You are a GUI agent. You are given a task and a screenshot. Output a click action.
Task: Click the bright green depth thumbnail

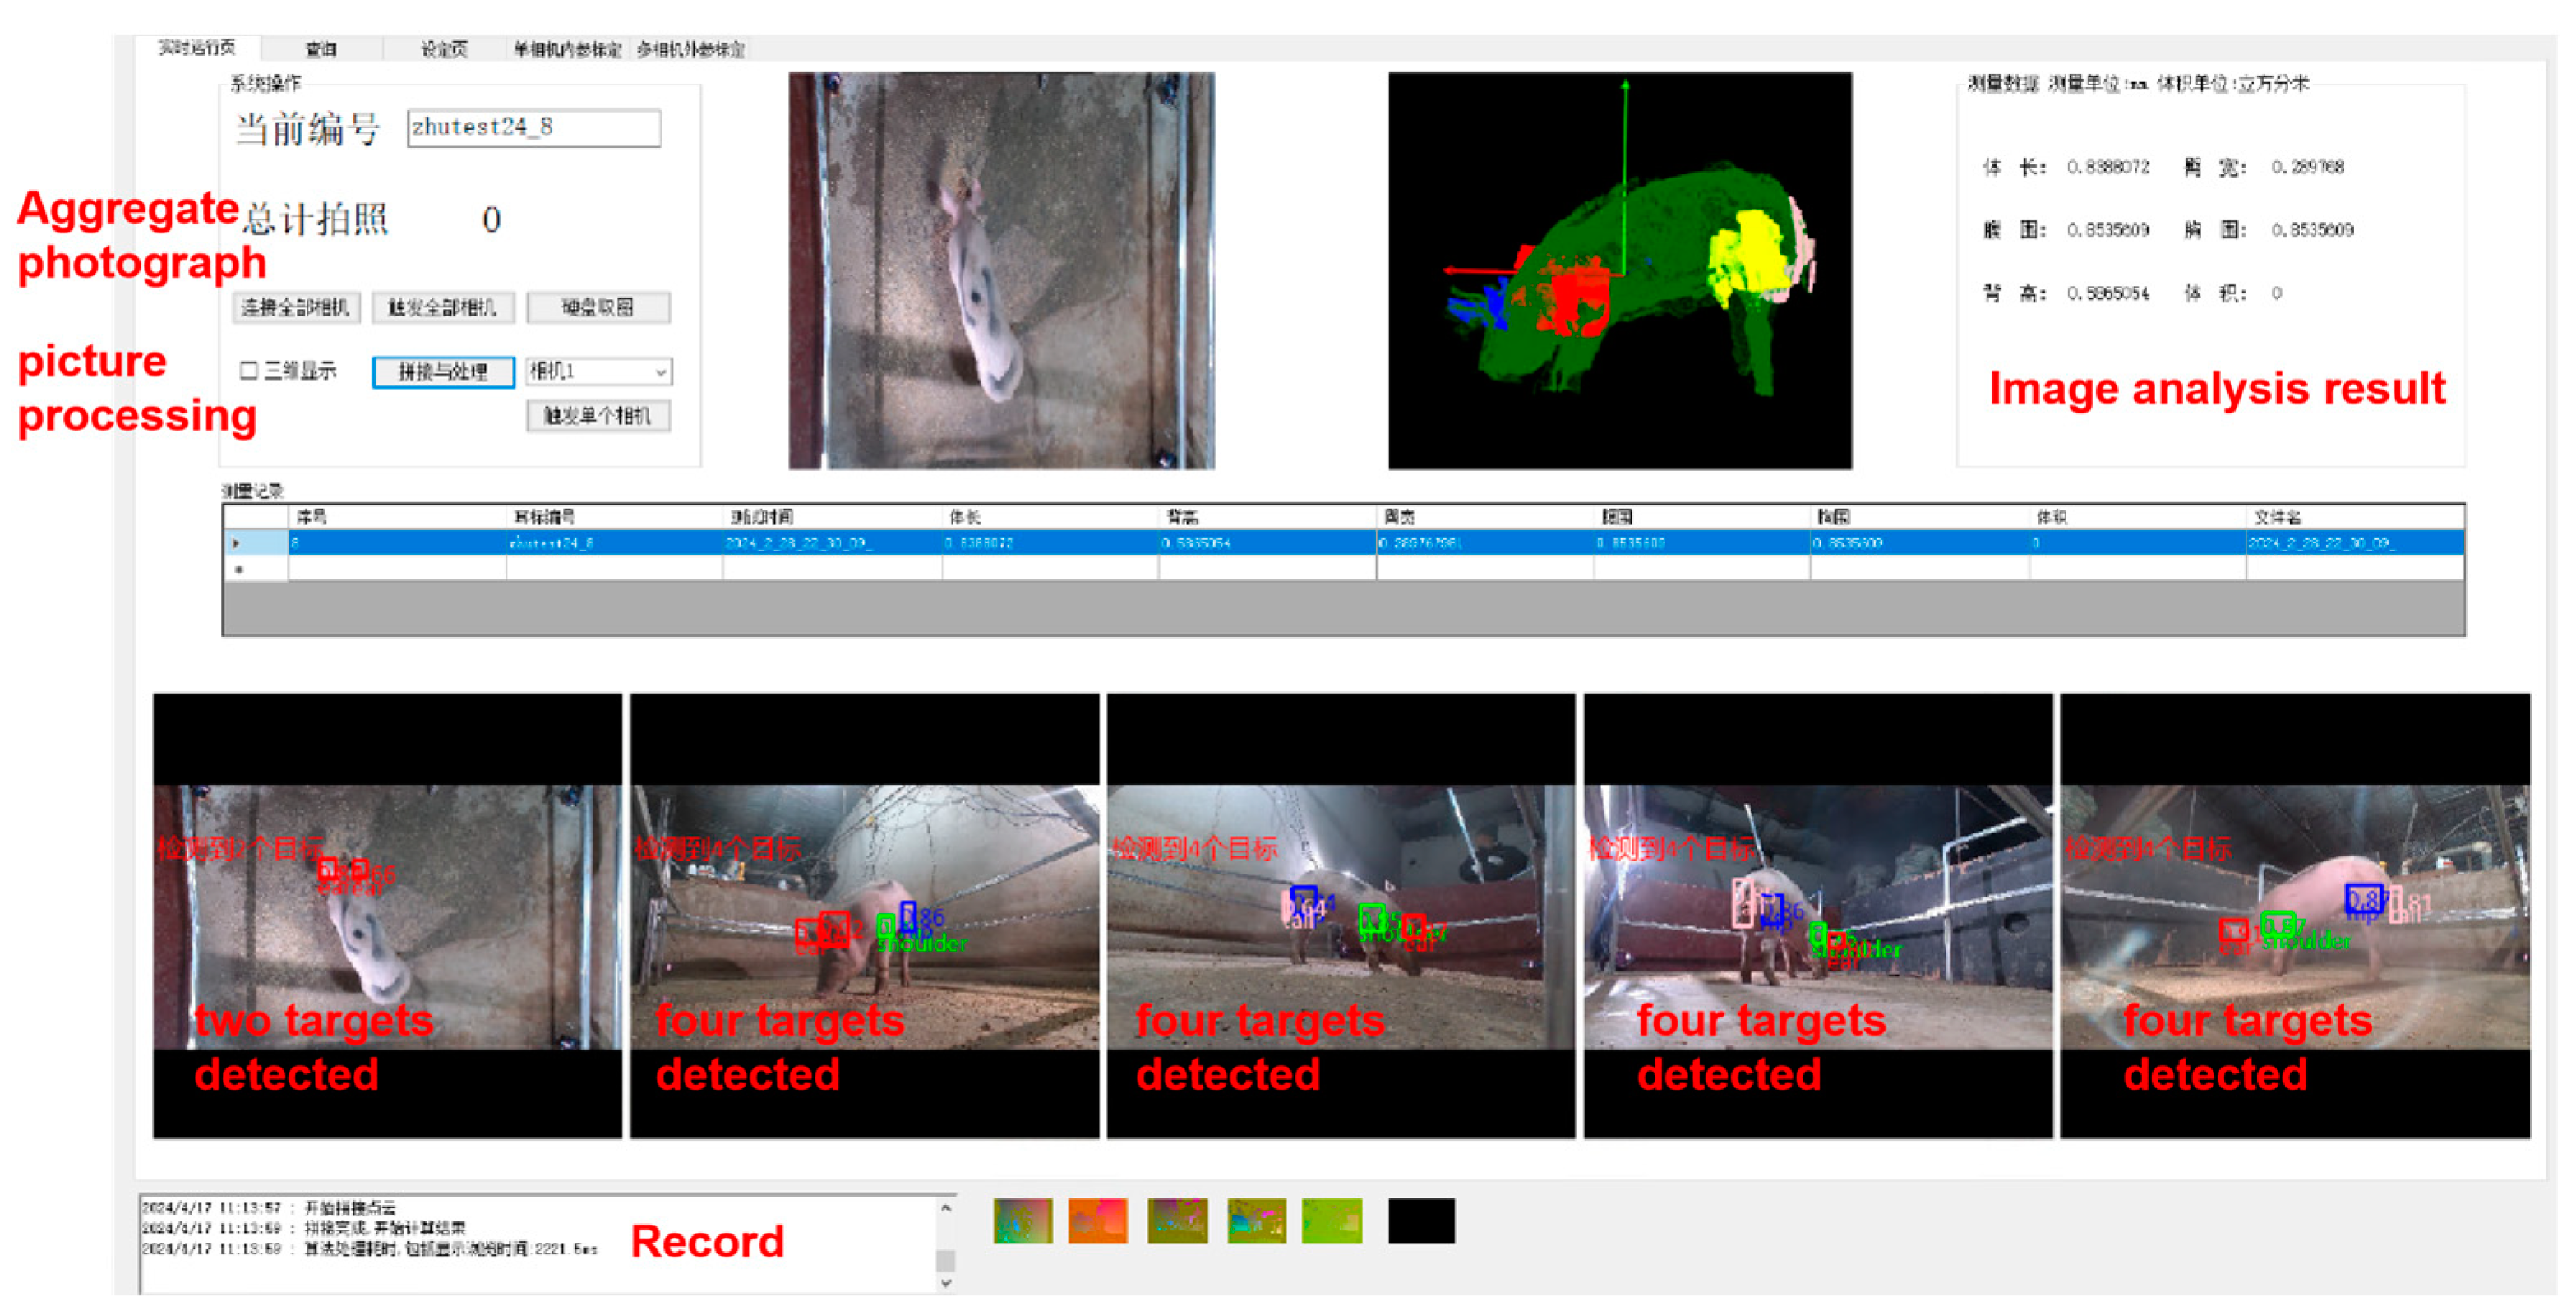(1332, 1221)
